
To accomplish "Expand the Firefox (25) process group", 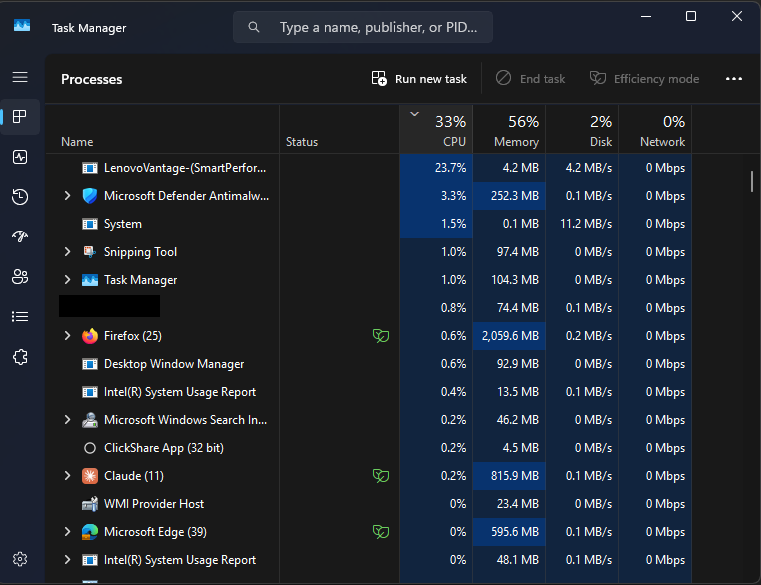I will point(67,335).
